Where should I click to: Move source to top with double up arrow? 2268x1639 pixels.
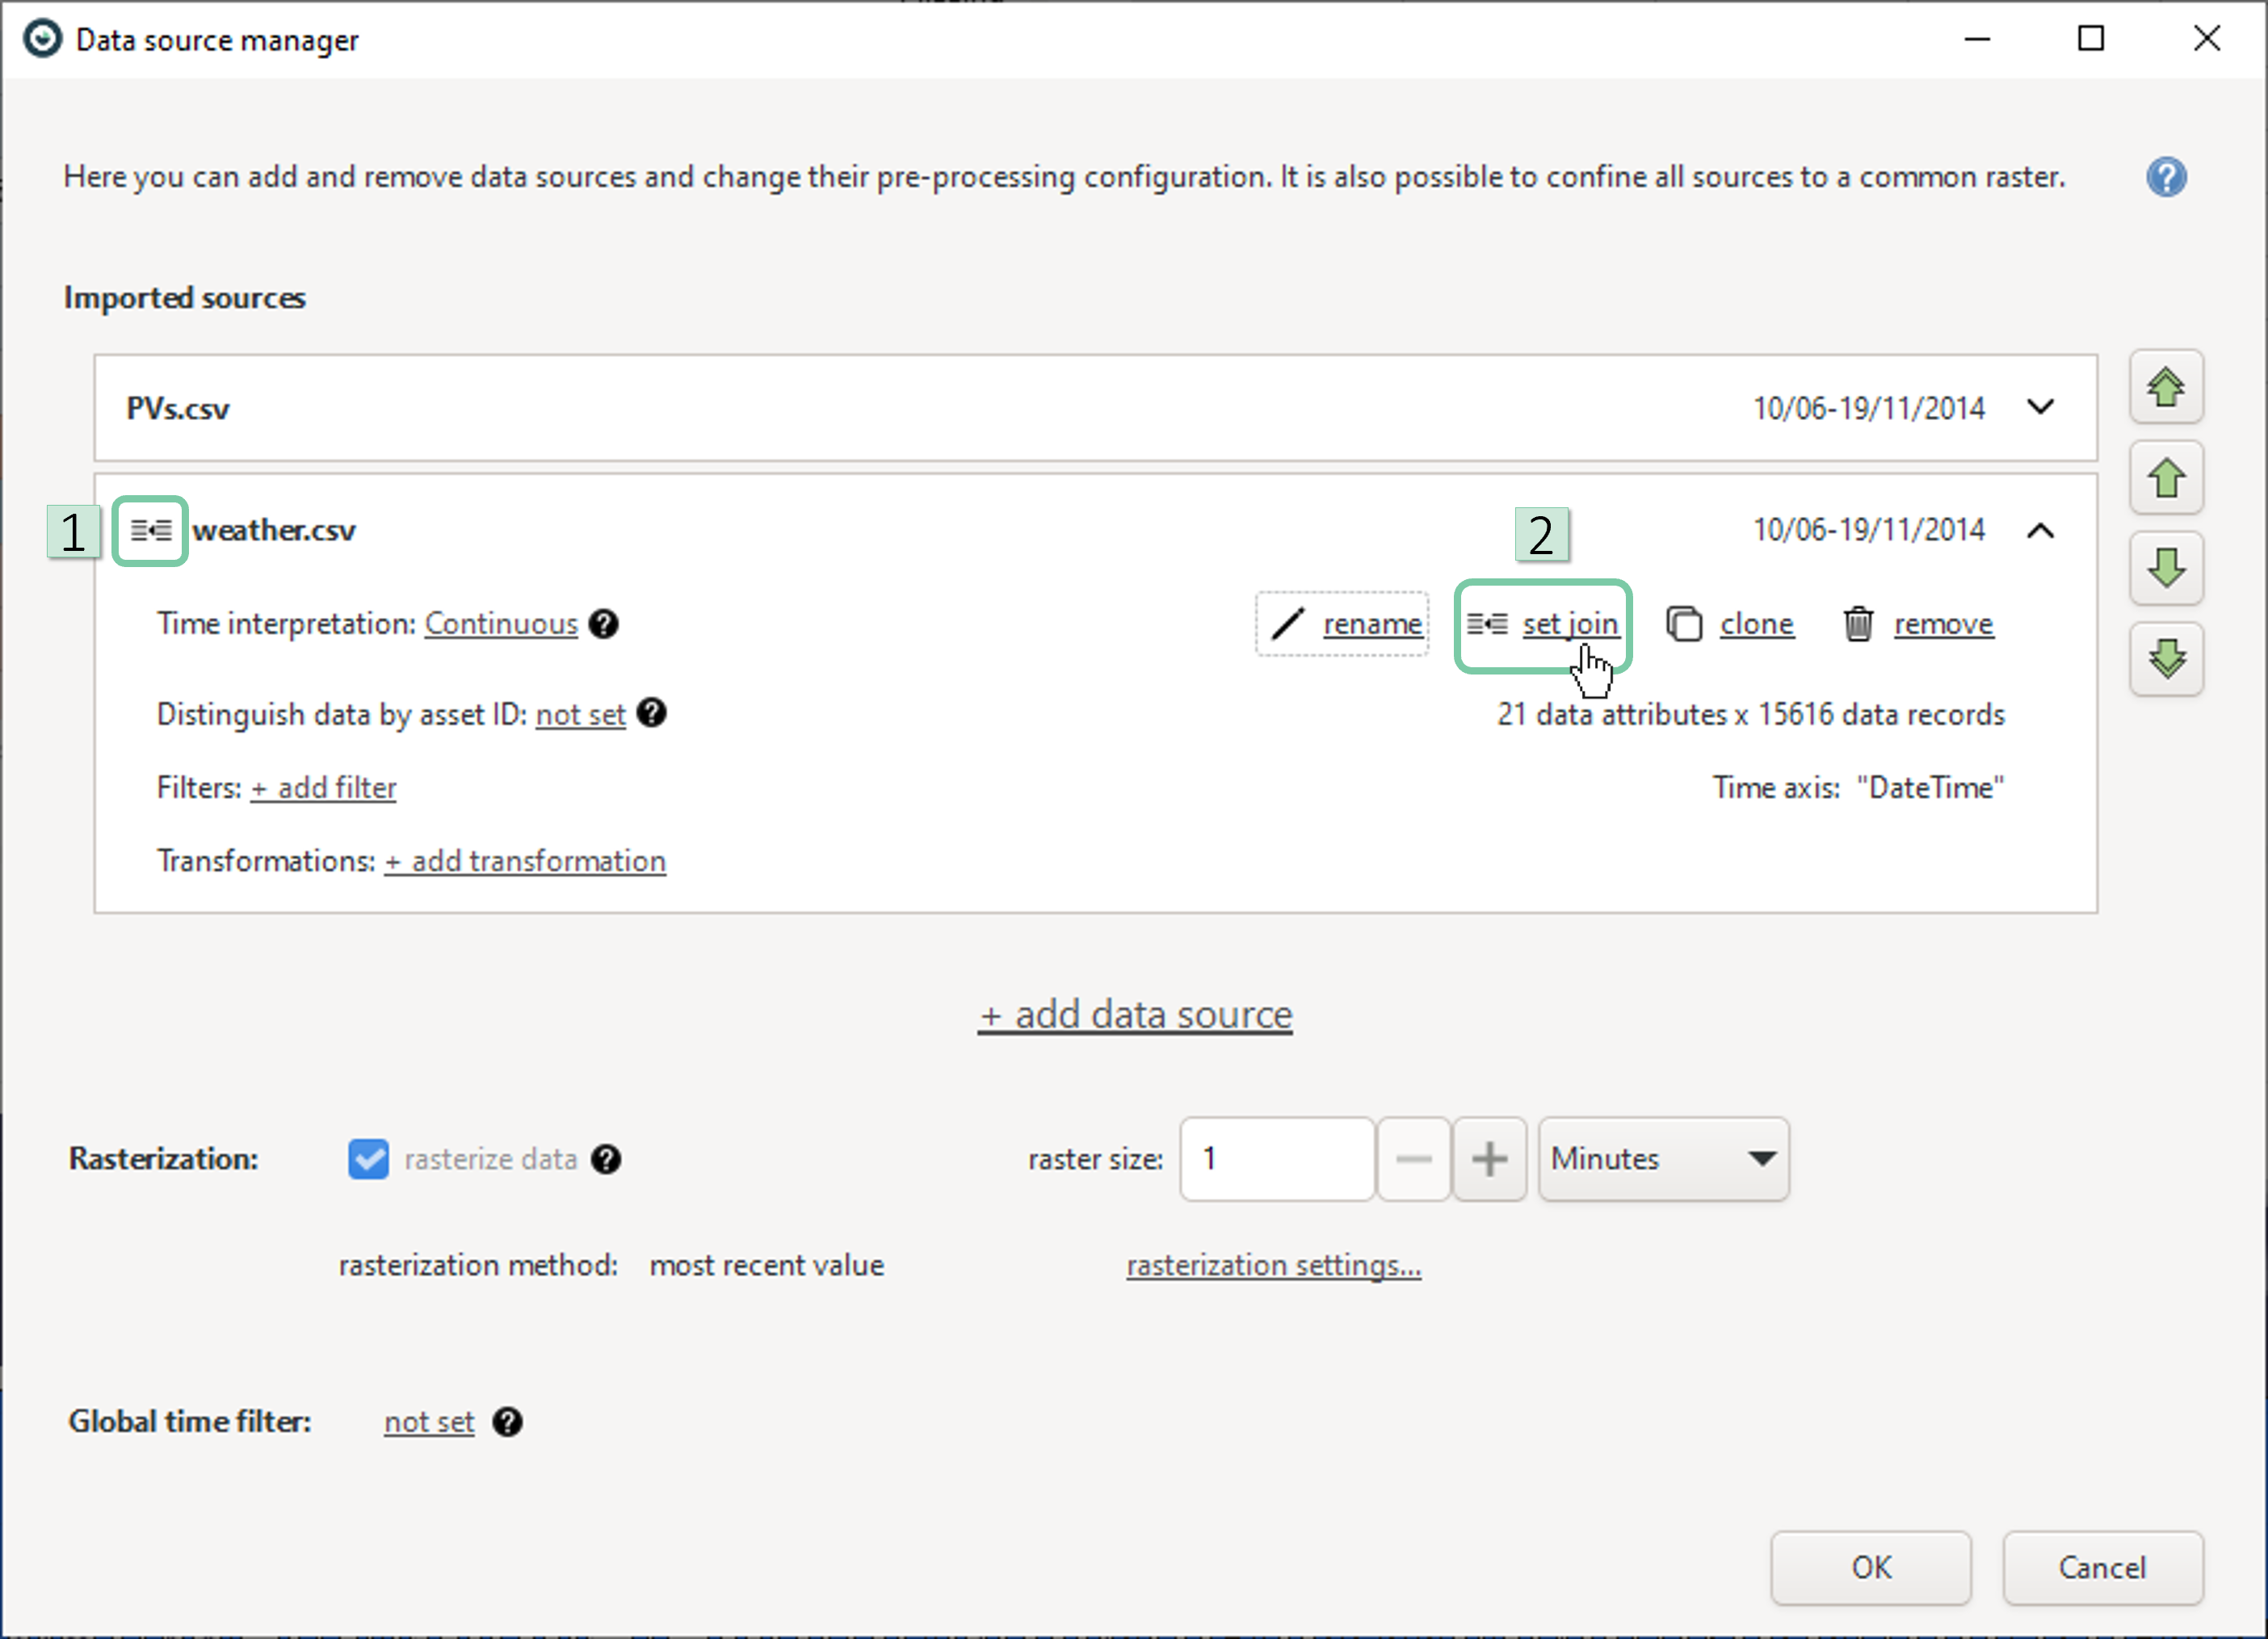point(2166,387)
